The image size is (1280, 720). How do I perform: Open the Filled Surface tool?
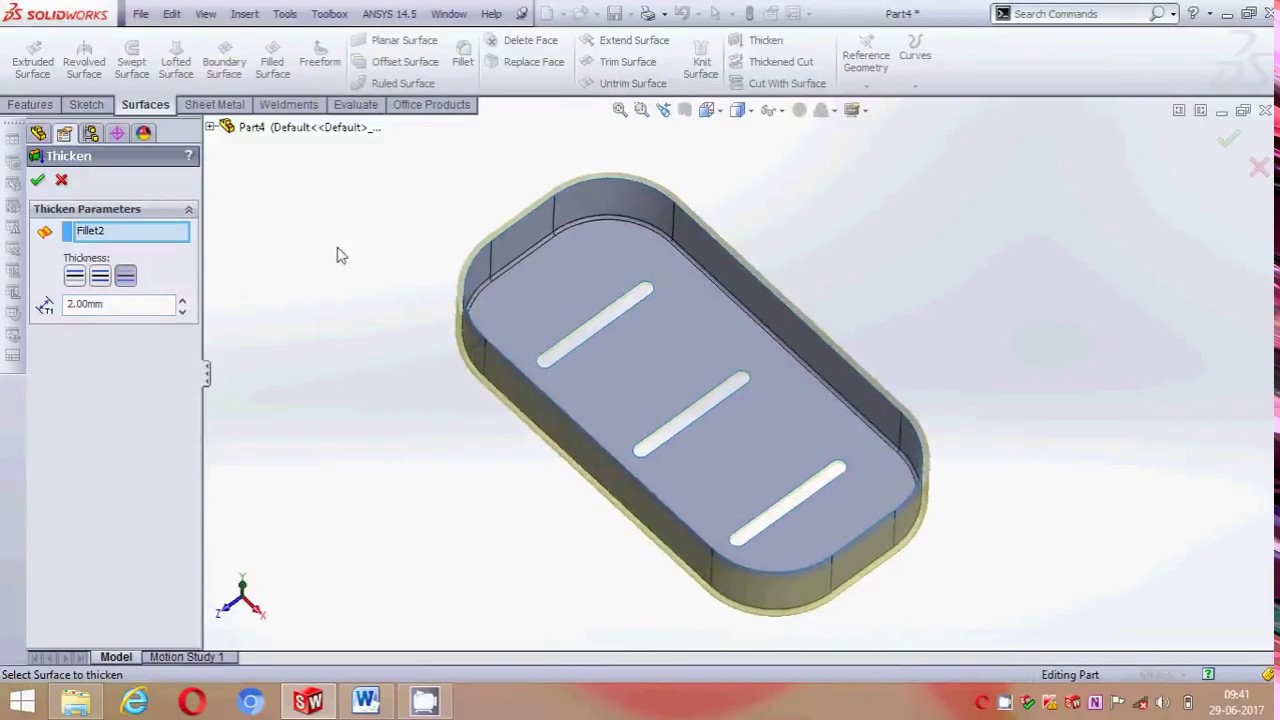[272, 60]
